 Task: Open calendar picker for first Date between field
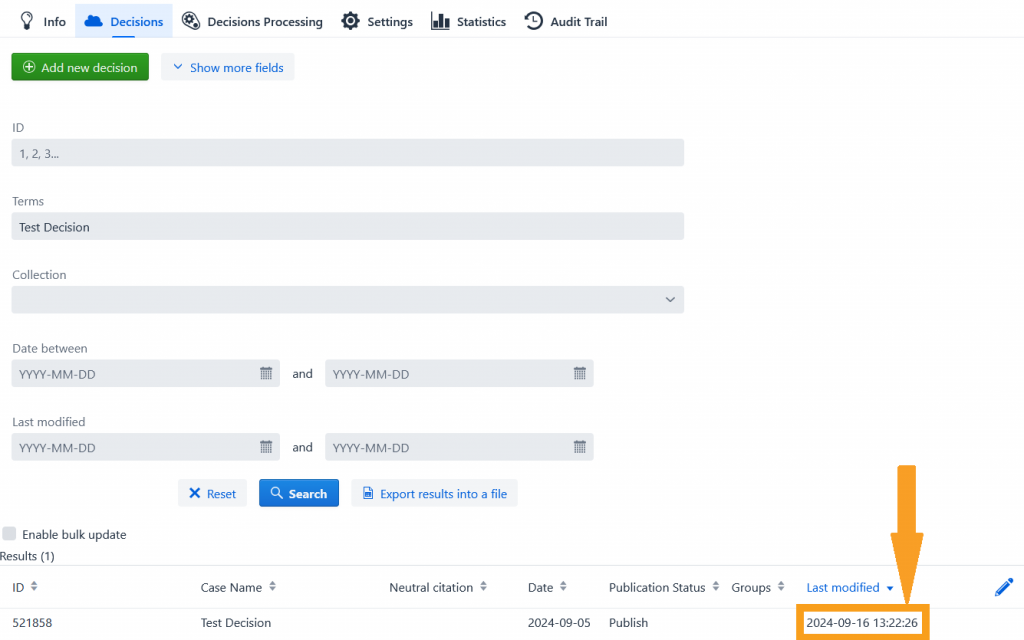tap(266, 373)
